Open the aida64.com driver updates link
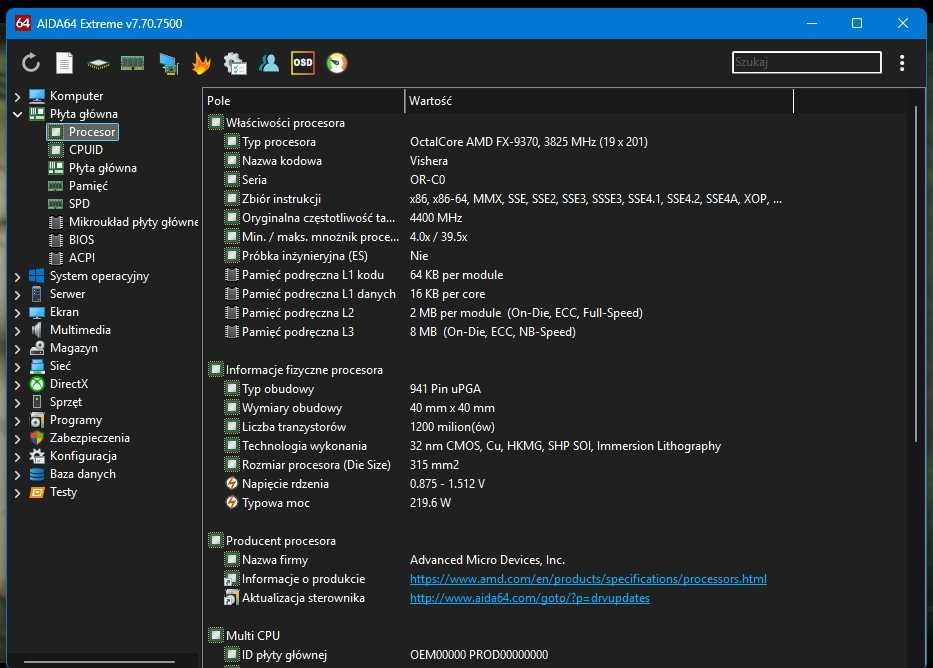 [x=530, y=598]
